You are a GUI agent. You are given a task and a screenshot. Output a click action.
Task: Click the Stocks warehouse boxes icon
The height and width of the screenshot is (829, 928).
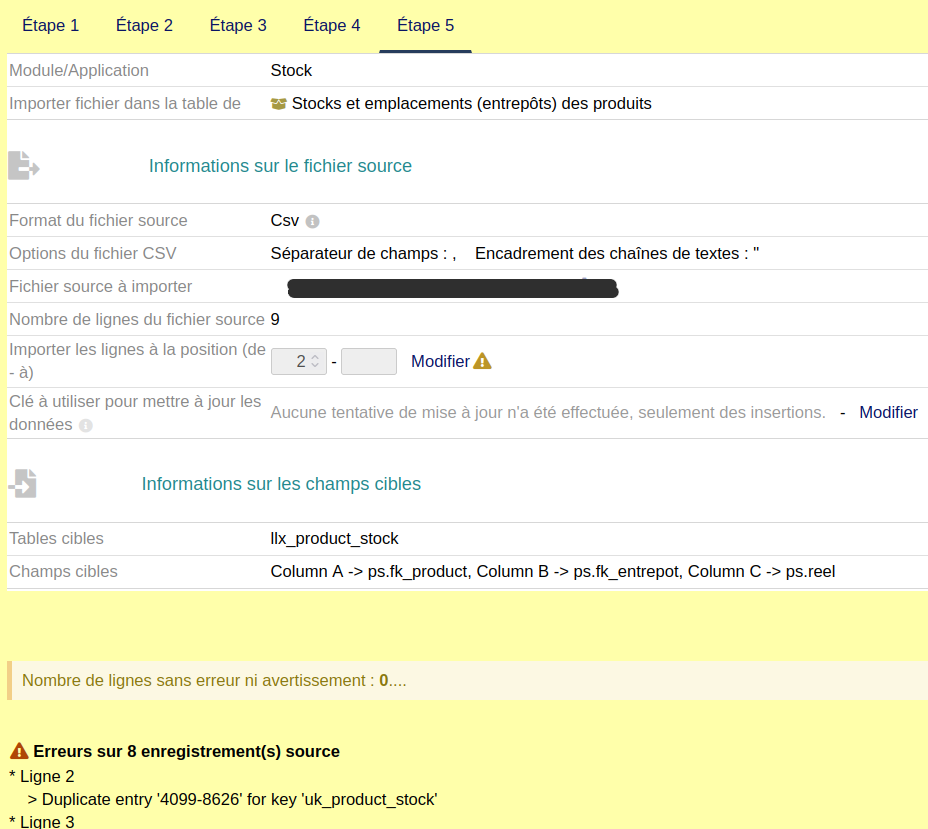coord(279,104)
